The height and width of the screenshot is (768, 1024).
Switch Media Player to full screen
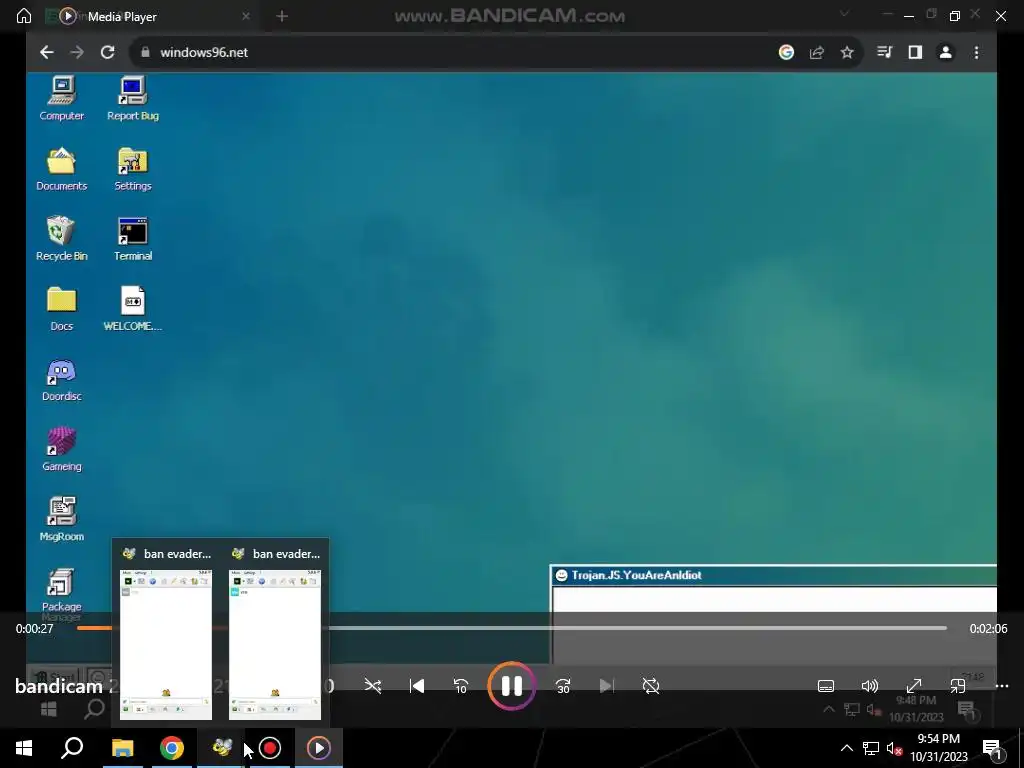click(914, 686)
